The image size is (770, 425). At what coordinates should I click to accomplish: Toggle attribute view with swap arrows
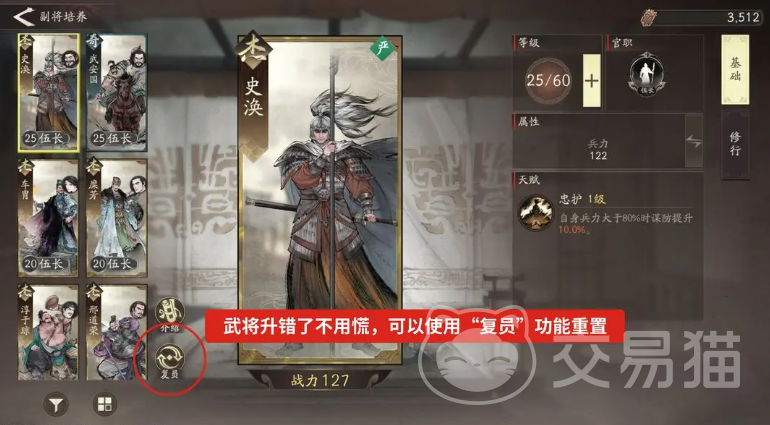click(693, 142)
